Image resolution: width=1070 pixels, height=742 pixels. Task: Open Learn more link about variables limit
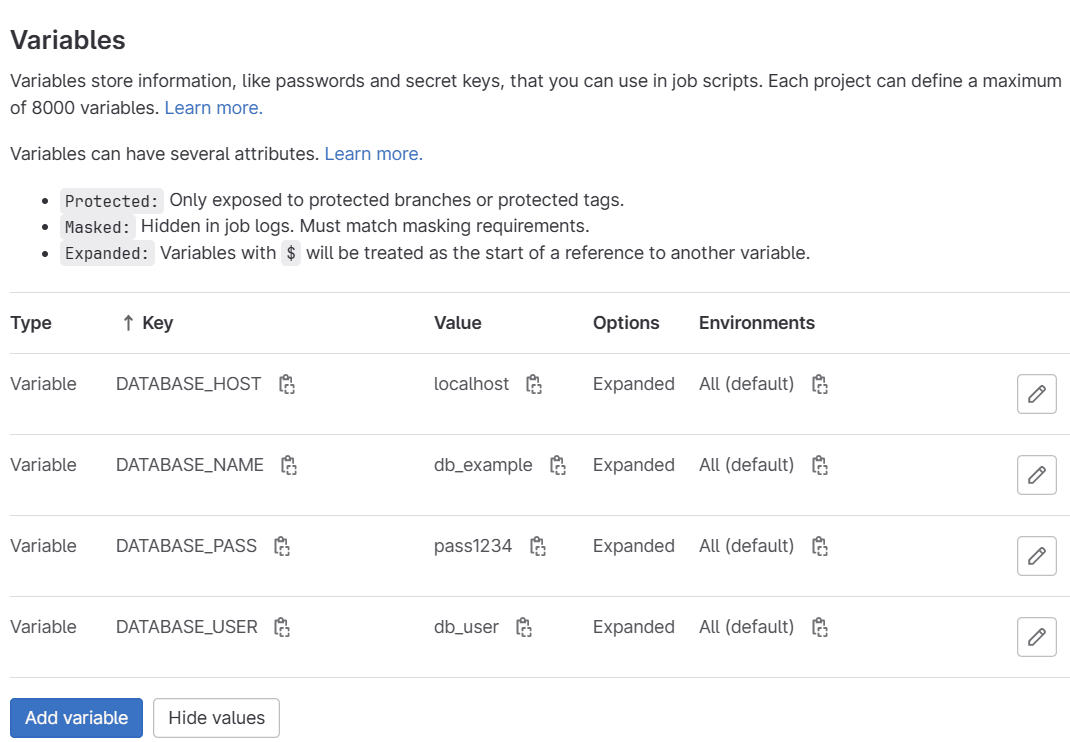point(214,108)
